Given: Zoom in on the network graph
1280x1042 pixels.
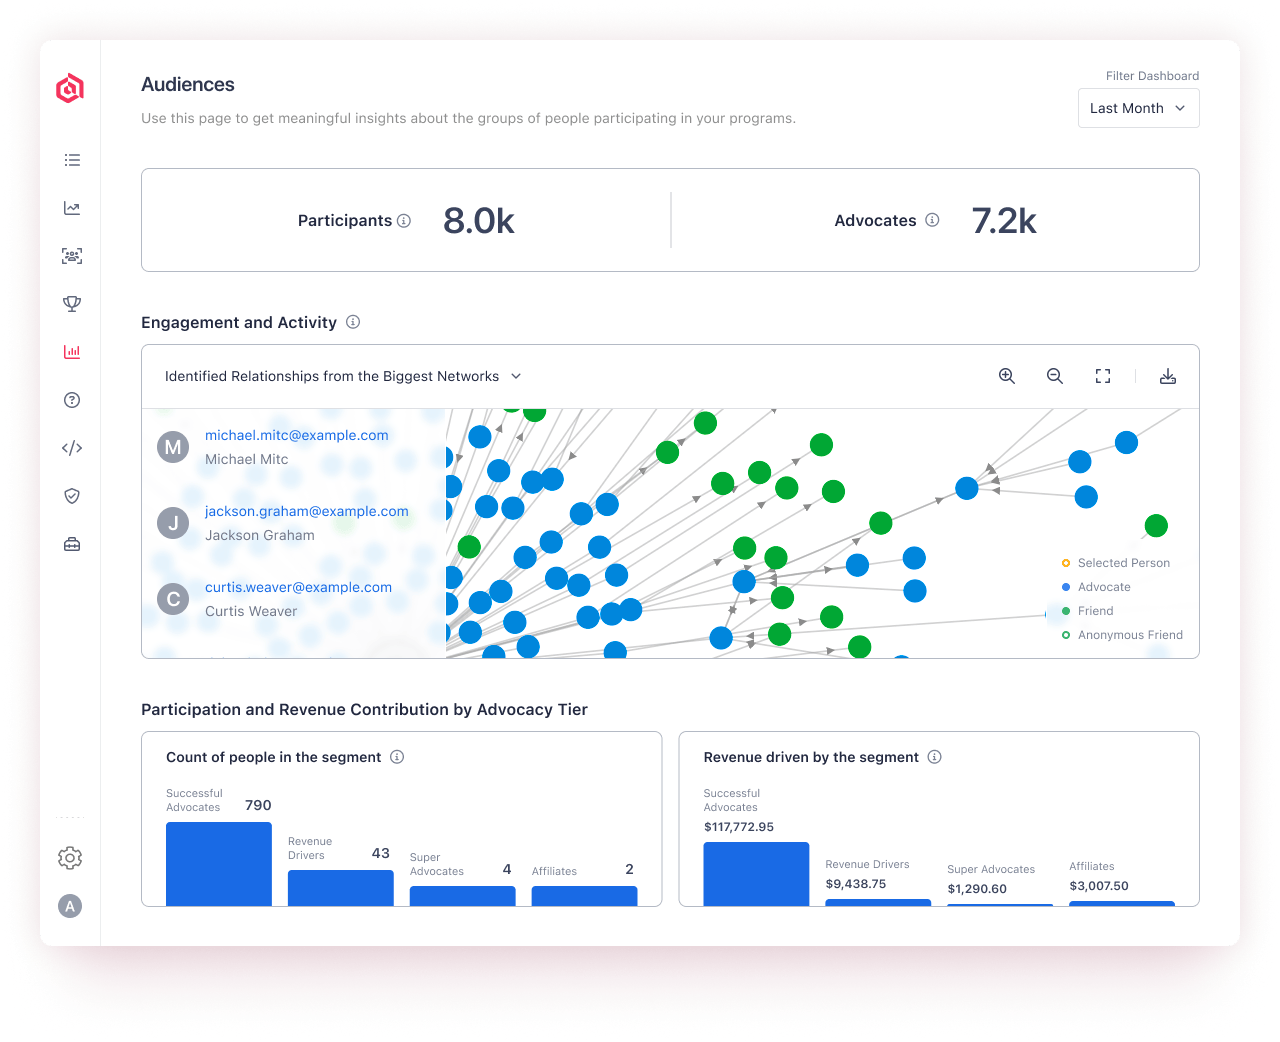Looking at the screenshot, I should [1006, 376].
